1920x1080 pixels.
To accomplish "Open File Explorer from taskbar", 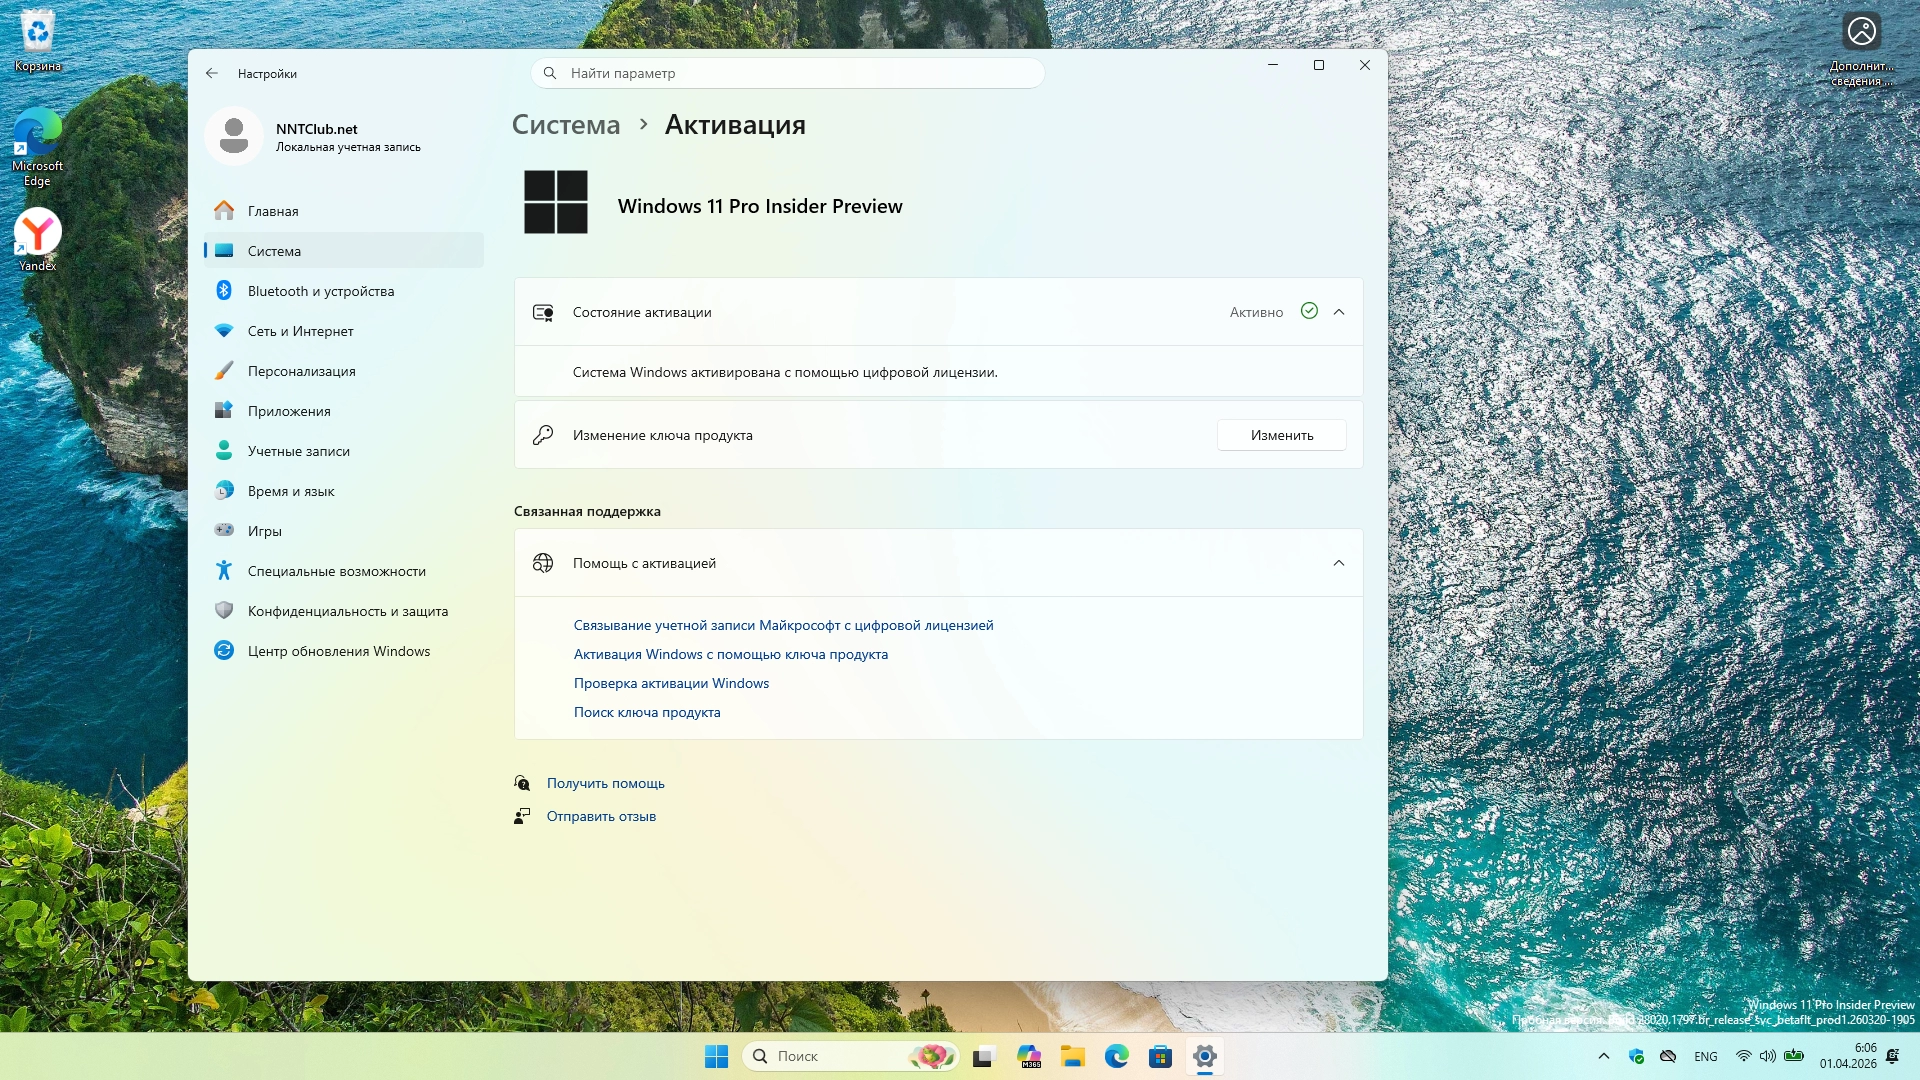I will point(1073,1056).
